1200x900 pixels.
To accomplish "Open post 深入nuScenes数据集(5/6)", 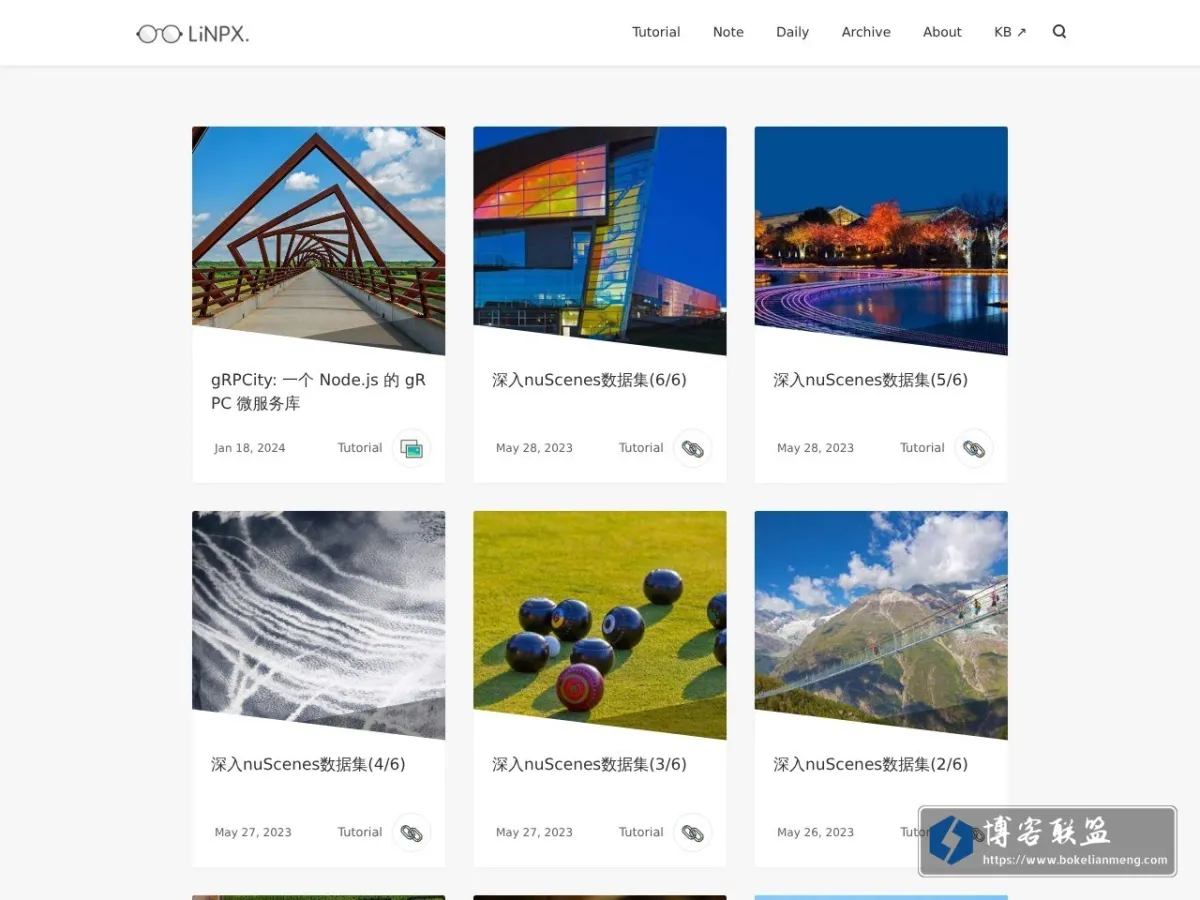I will point(870,380).
